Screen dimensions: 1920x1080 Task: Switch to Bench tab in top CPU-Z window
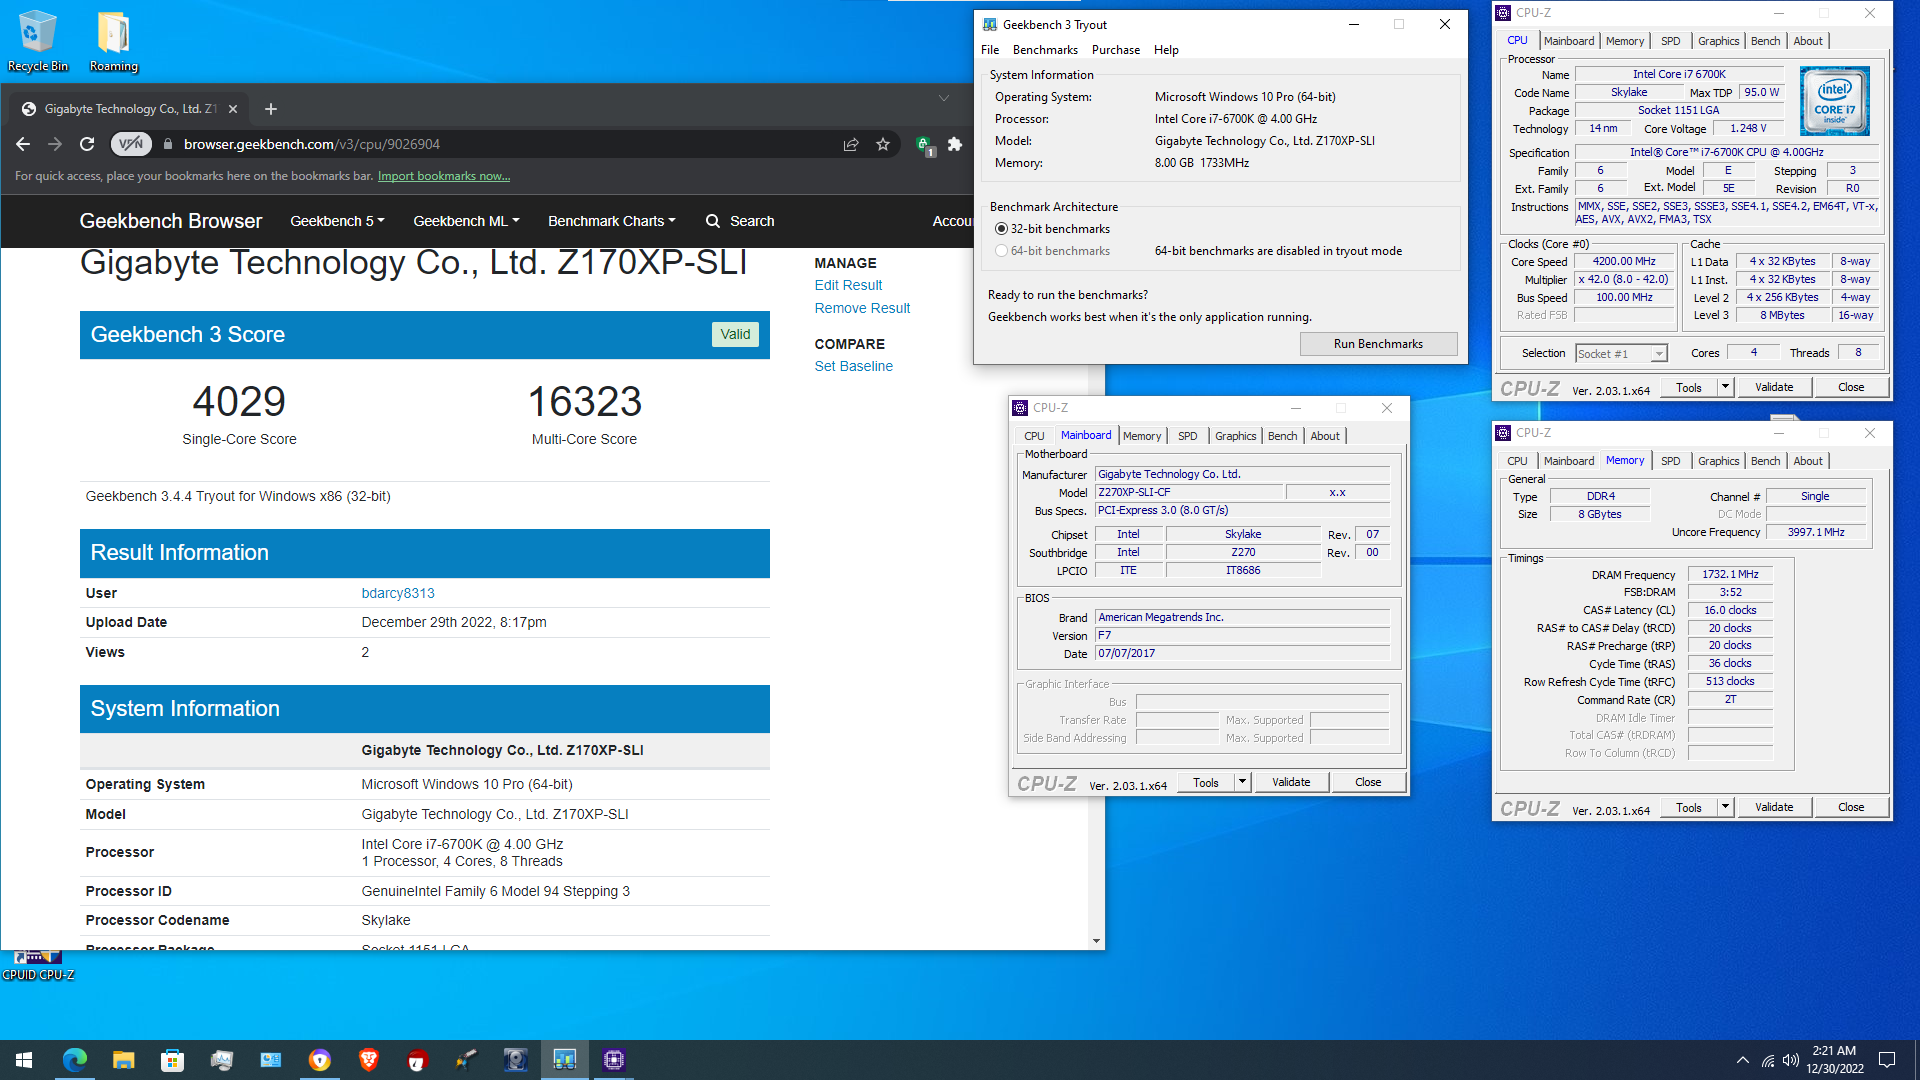click(x=1765, y=41)
